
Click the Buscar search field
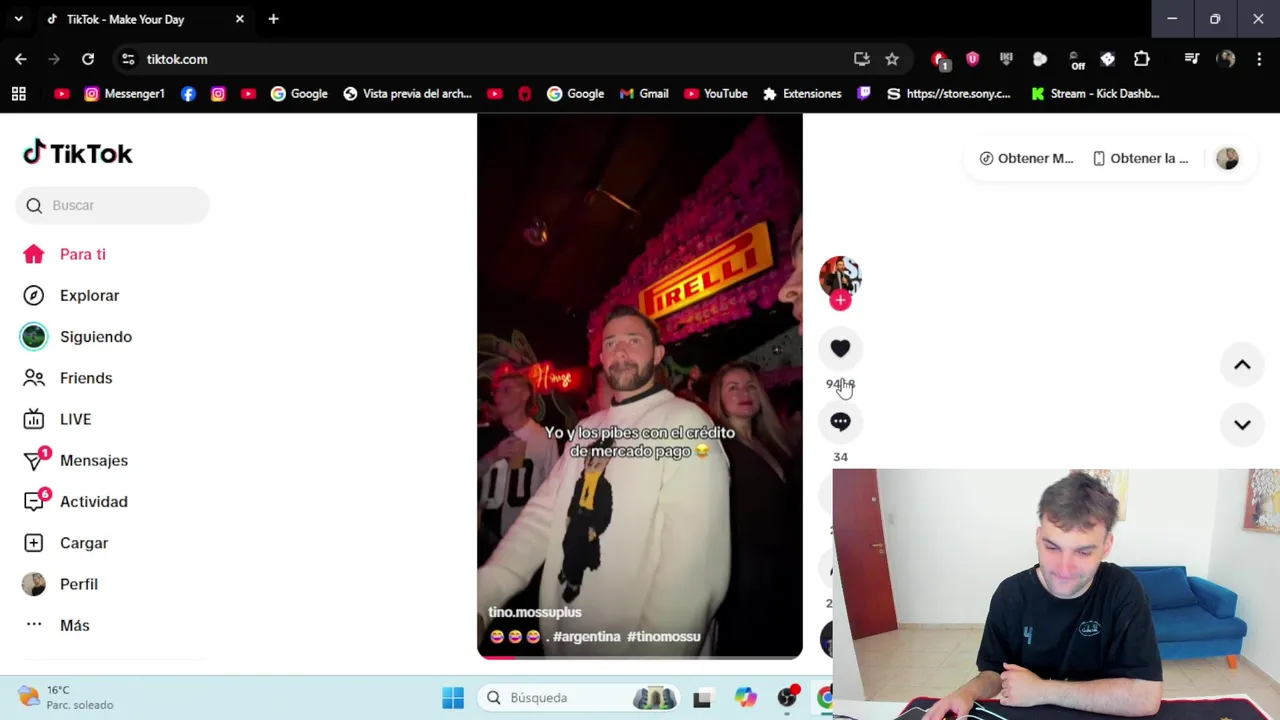click(112, 205)
